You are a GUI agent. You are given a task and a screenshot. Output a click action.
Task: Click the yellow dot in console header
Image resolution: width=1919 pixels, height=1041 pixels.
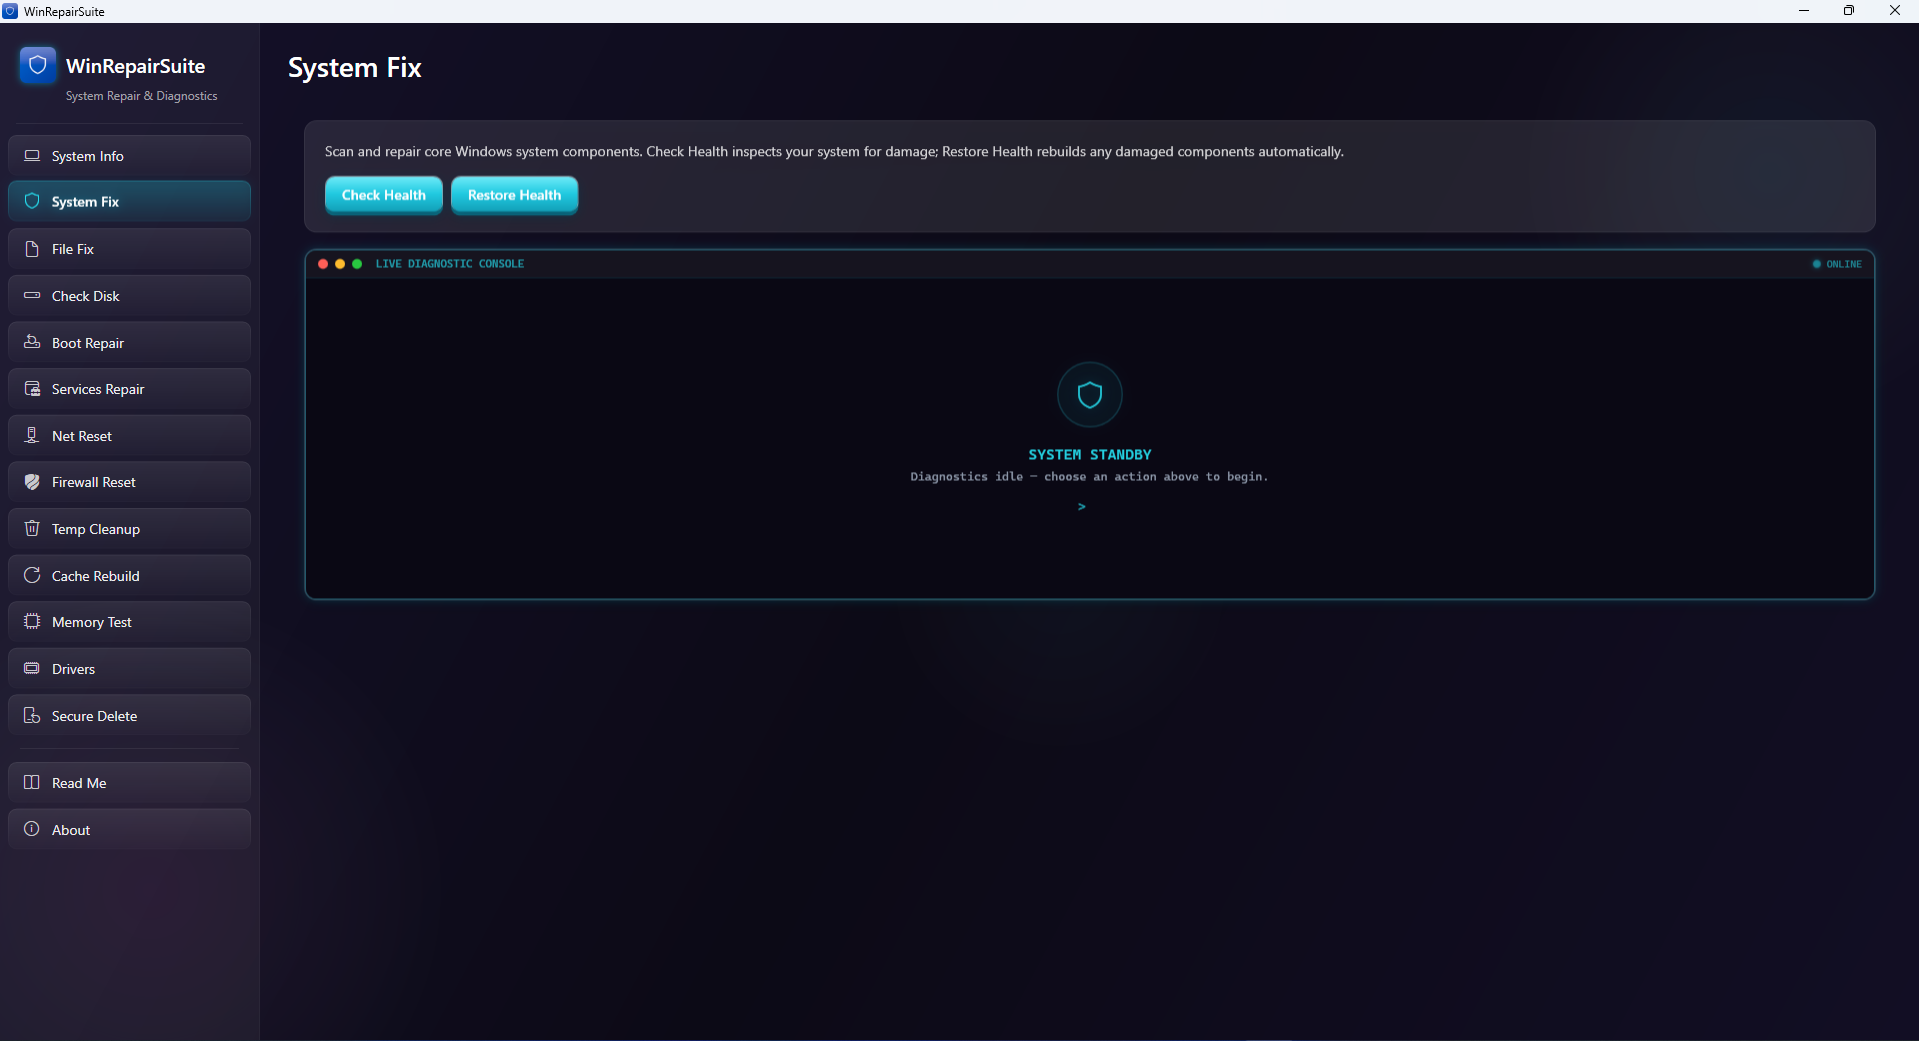point(340,264)
